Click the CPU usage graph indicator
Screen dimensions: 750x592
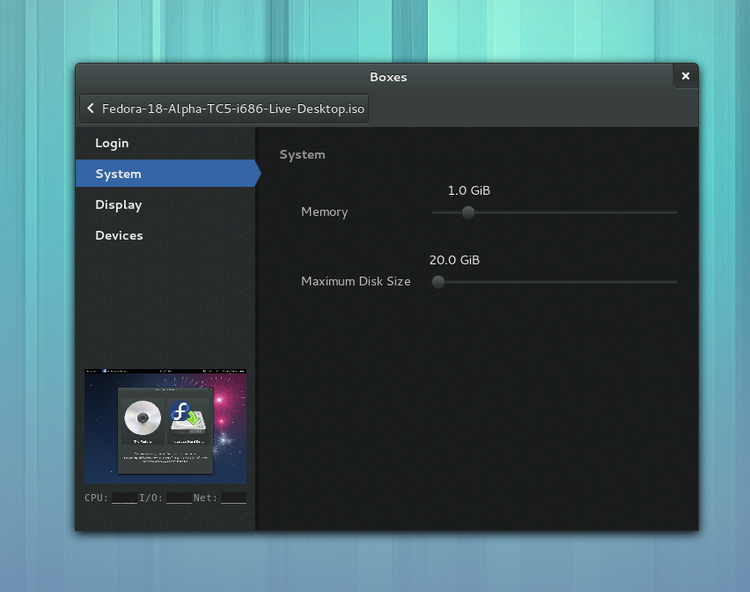point(124,497)
